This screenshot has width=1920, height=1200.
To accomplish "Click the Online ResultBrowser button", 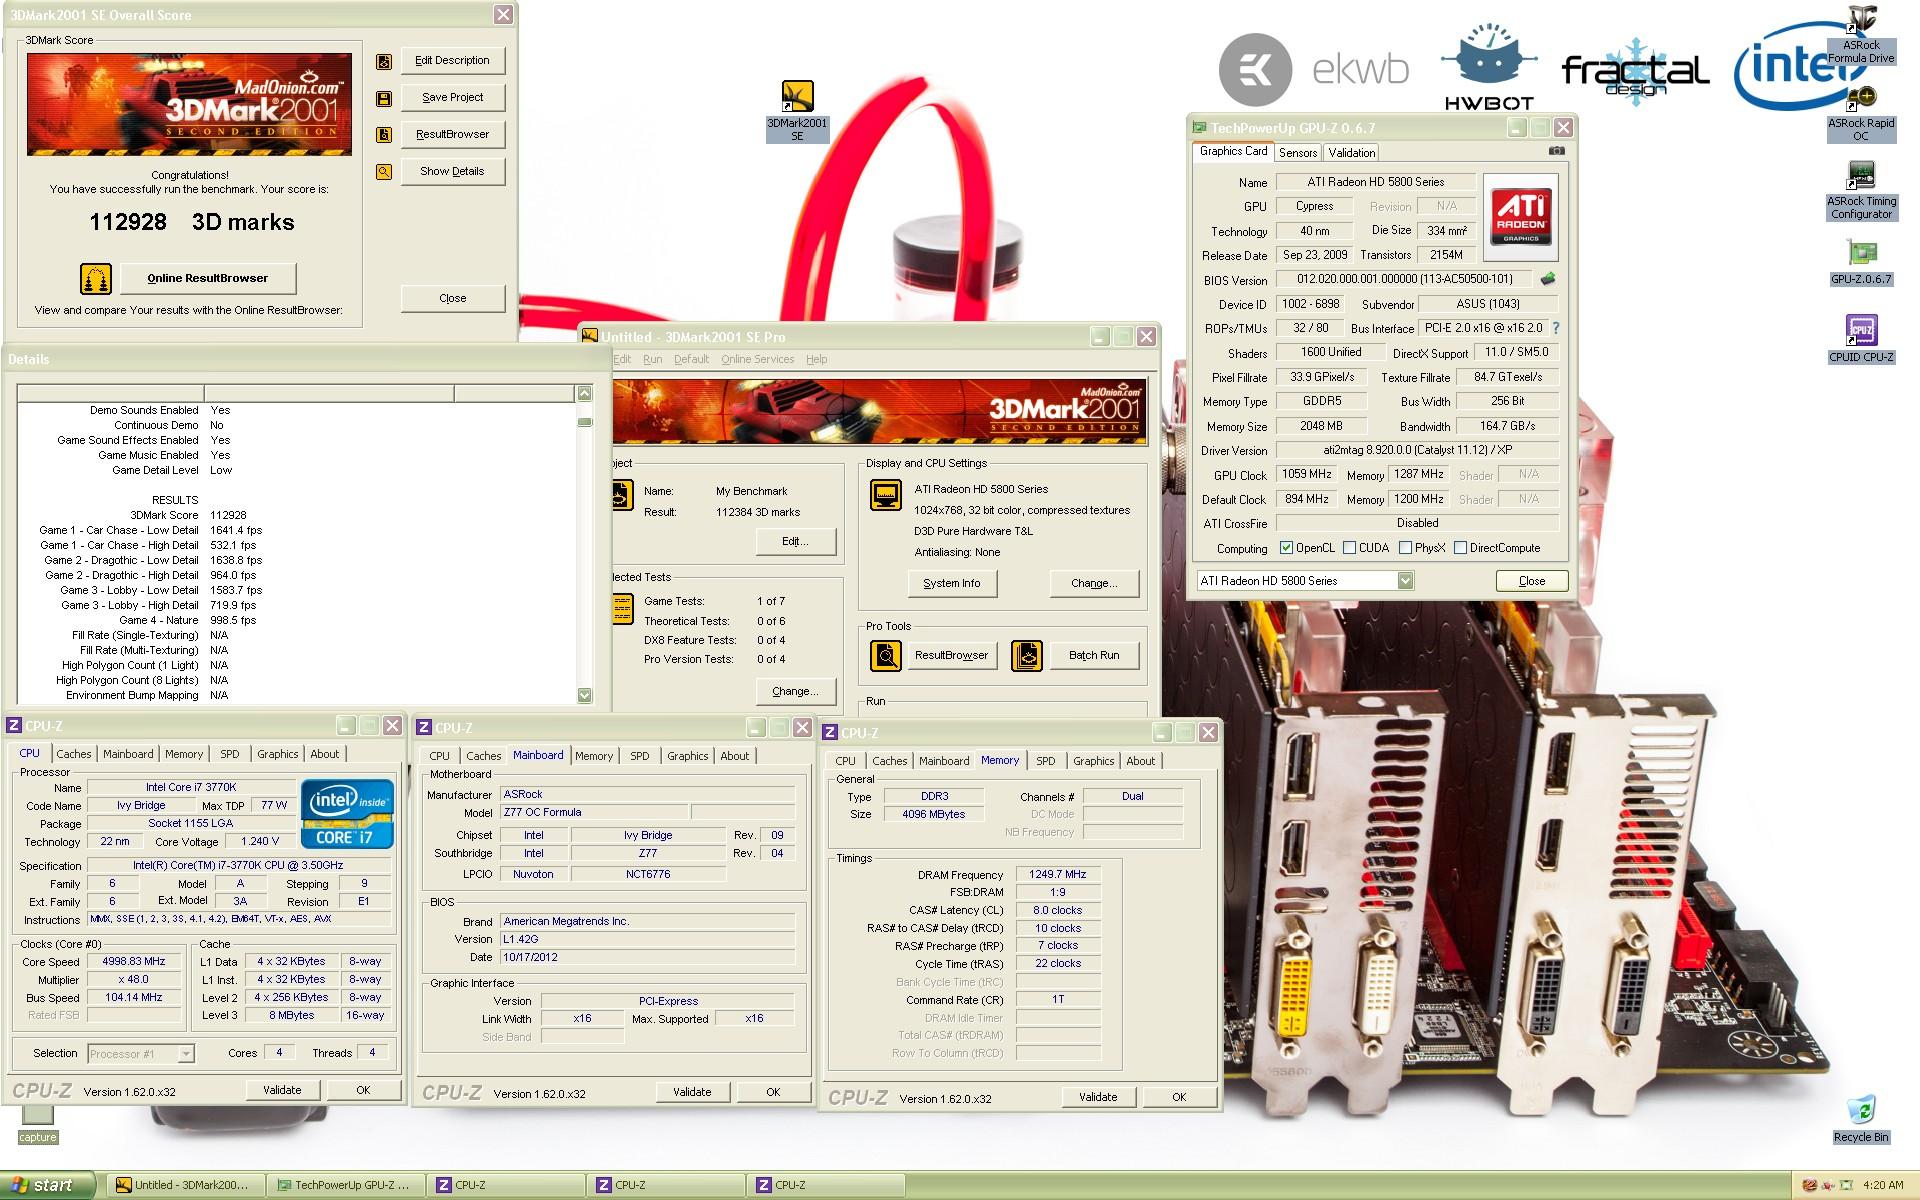I will coord(208,279).
